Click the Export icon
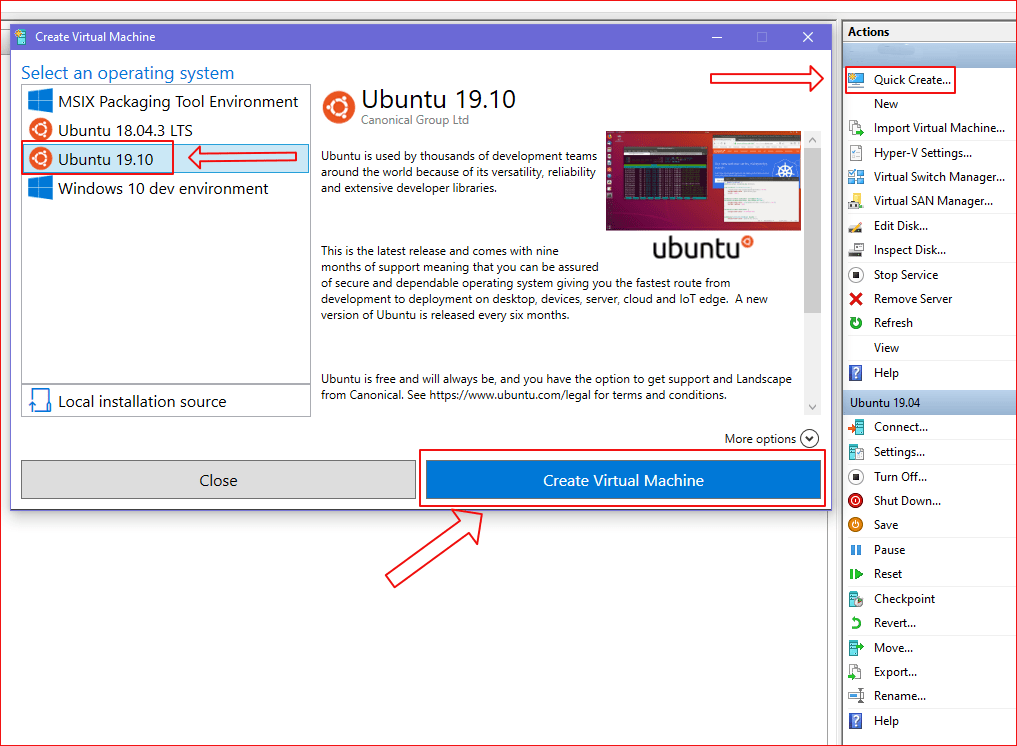The width and height of the screenshot is (1017, 746). pyautogui.click(x=856, y=671)
